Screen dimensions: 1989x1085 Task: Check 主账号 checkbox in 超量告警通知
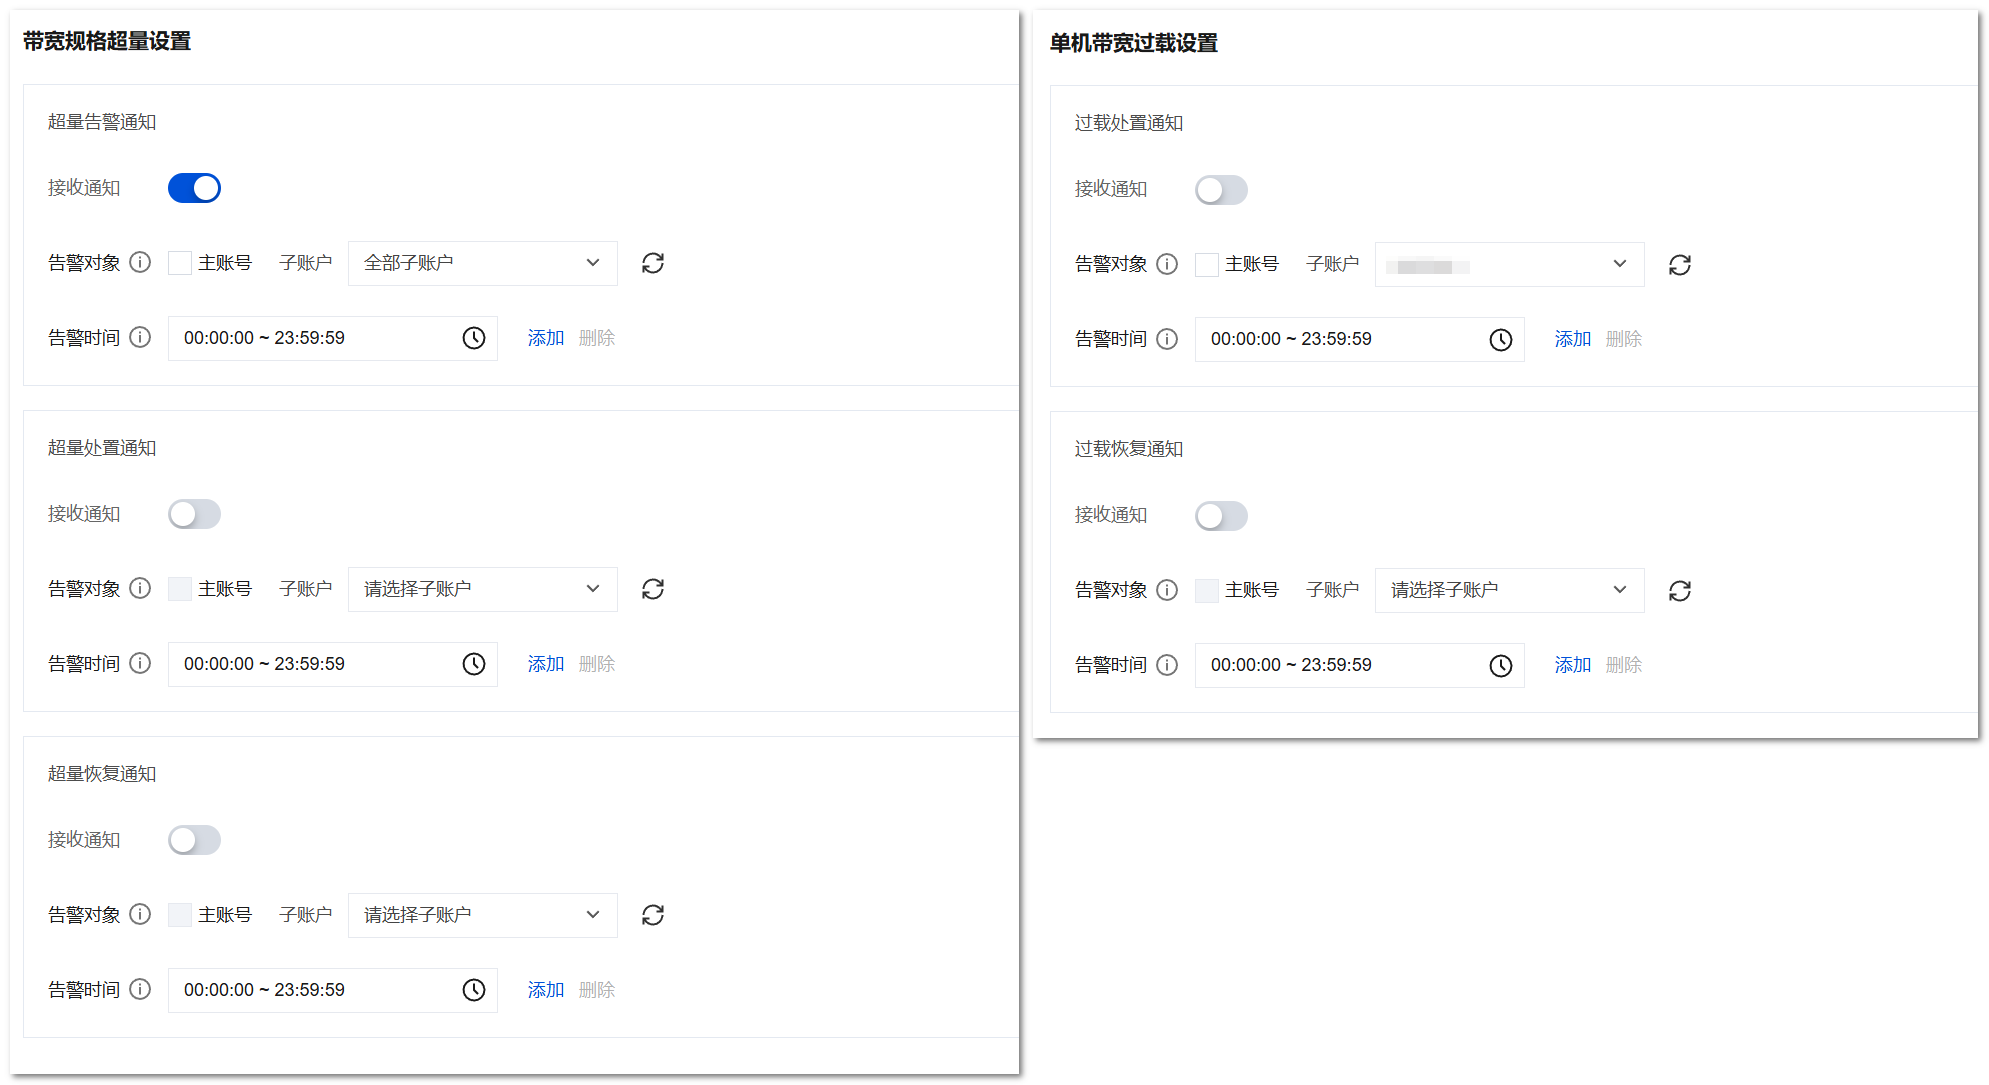point(180,263)
